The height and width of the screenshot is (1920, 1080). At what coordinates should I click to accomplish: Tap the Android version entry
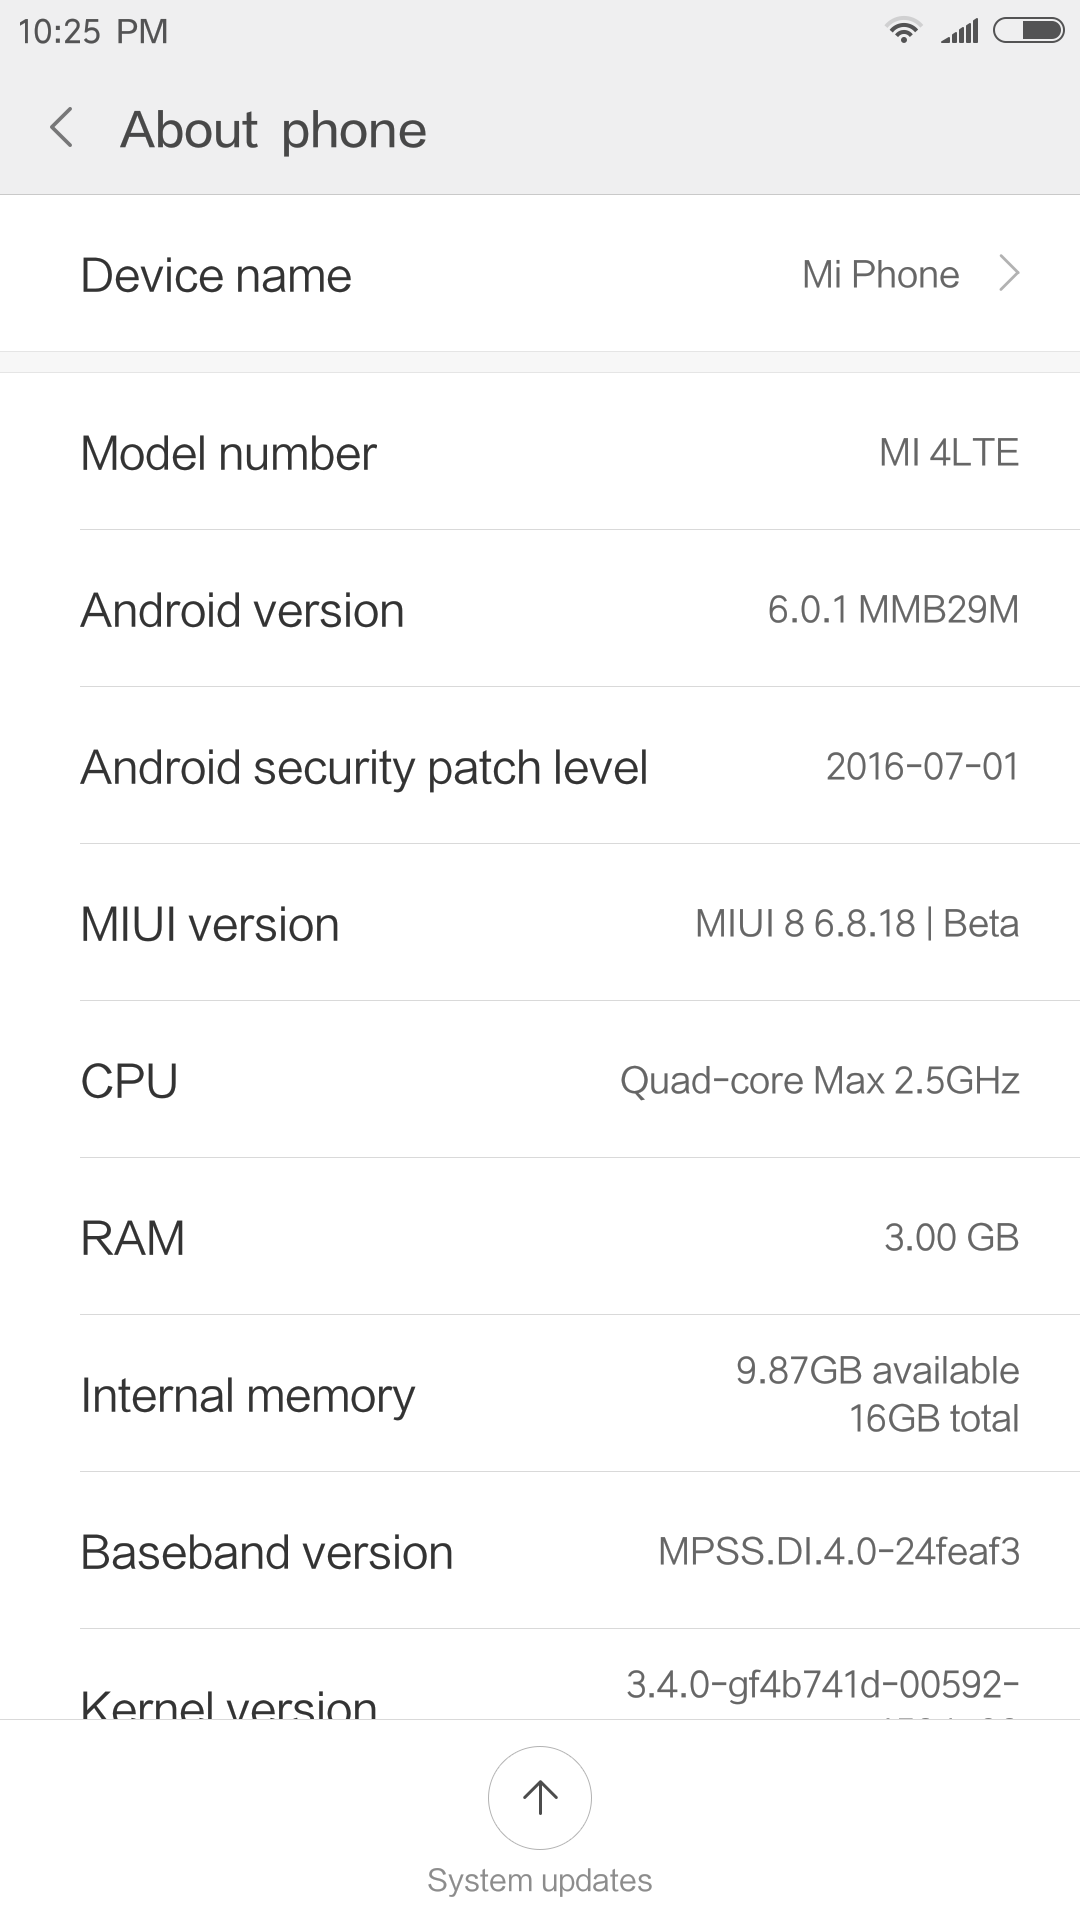click(540, 610)
